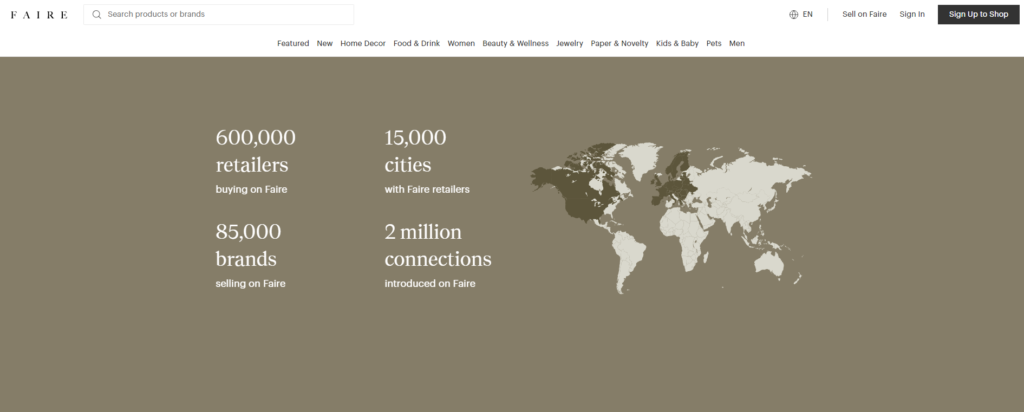Click the 2 million connections statistic
The height and width of the screenshot is (412, 1024).
click(438, 246)
